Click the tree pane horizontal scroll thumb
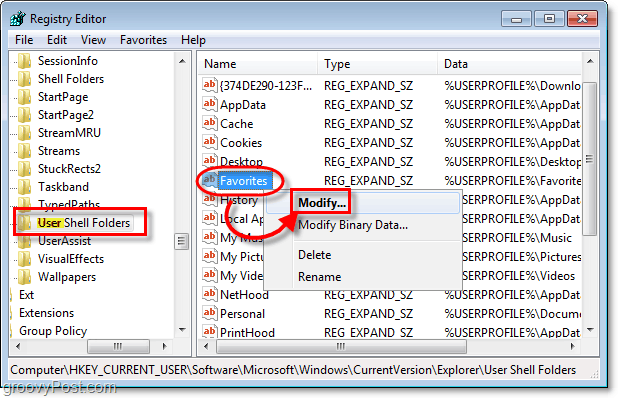 (118, 346)
